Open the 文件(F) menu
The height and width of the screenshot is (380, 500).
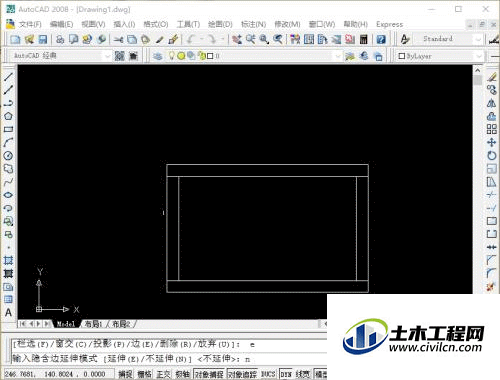(x=30, y=24)
